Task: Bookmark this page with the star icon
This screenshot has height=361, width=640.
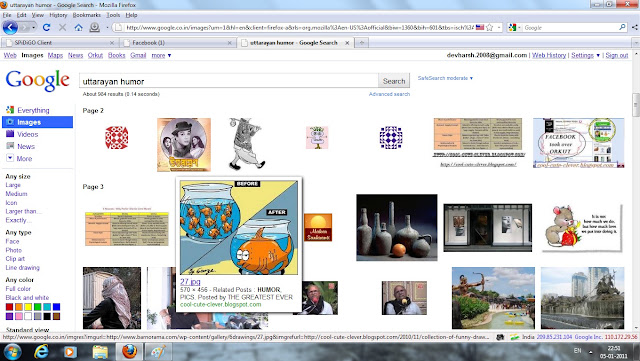Action: (490, 27)
